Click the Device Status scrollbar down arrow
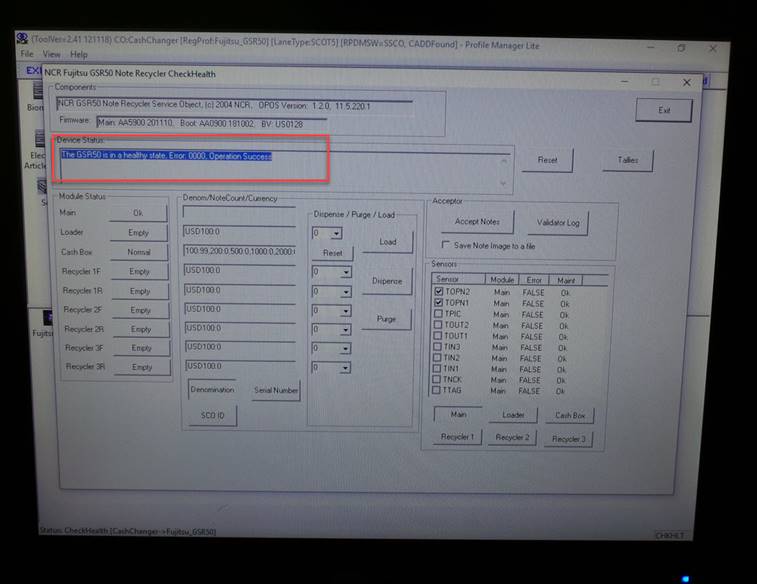 (x=504, y=184)
